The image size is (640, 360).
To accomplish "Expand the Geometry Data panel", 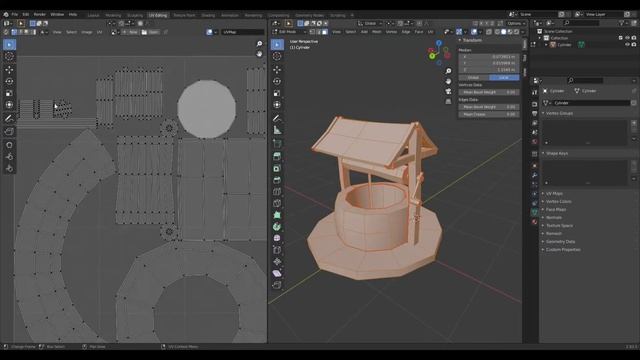I will [x=560, y=242].
